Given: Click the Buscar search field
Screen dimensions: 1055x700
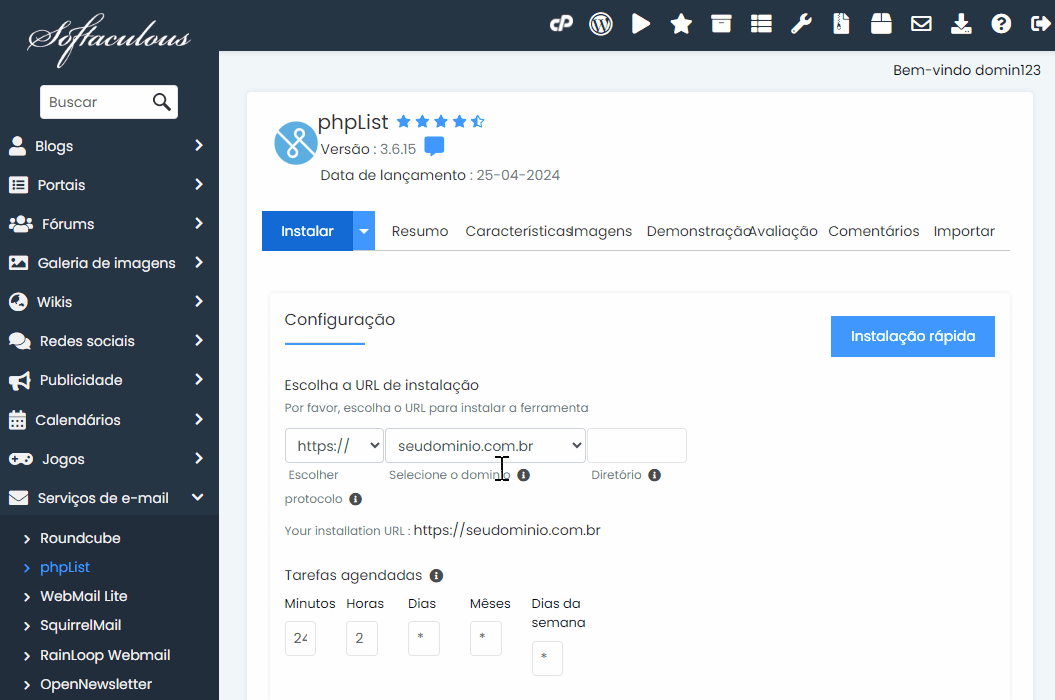Looking at the screenshot, I should point(109,102).
